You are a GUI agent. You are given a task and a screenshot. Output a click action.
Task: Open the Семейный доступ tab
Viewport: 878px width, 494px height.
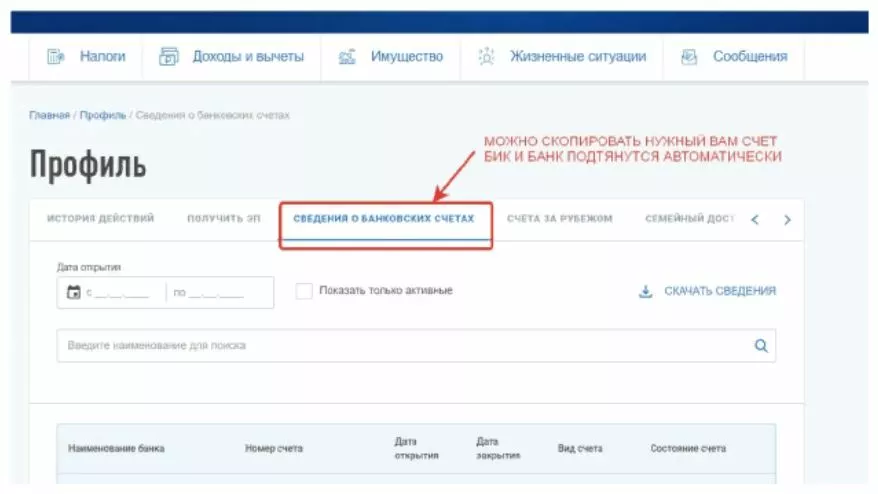pos(689,218)
